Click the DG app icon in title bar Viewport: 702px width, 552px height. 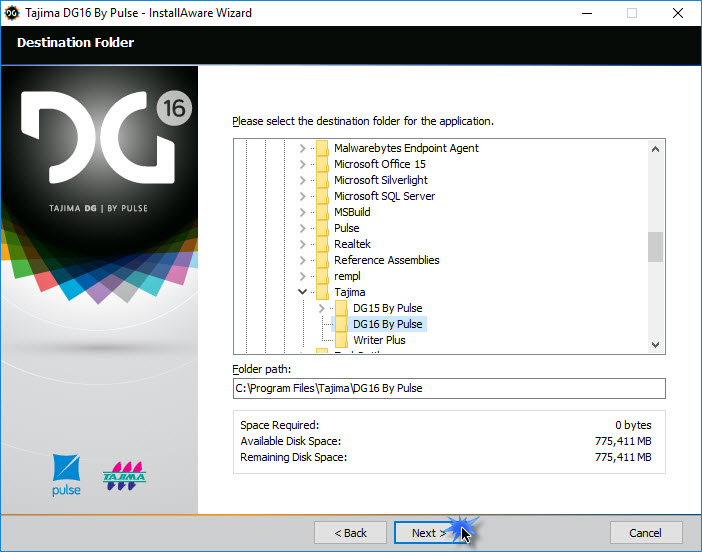pyautogui.click(x=12, y=13)
